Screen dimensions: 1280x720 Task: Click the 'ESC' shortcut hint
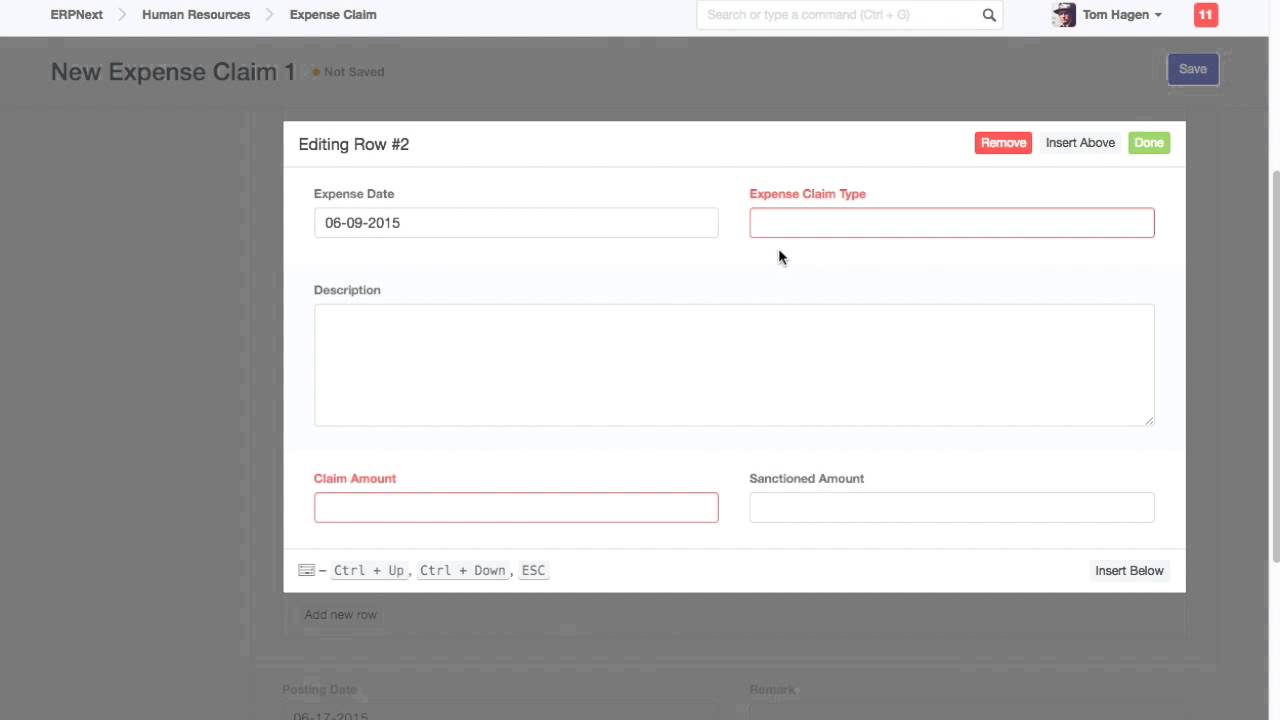click(x=533, y=570)
